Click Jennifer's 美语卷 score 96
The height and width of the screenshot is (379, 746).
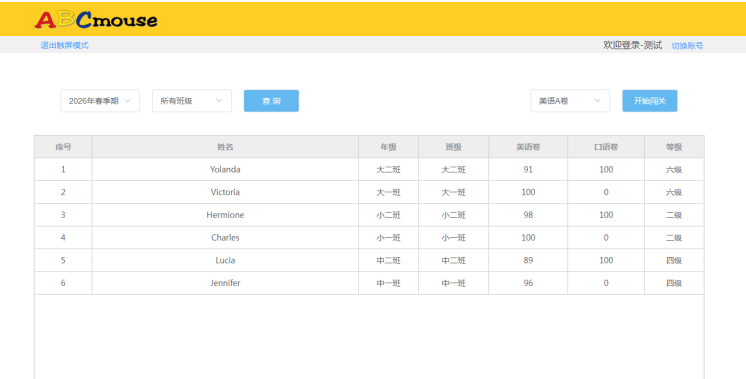coord(528,283)
